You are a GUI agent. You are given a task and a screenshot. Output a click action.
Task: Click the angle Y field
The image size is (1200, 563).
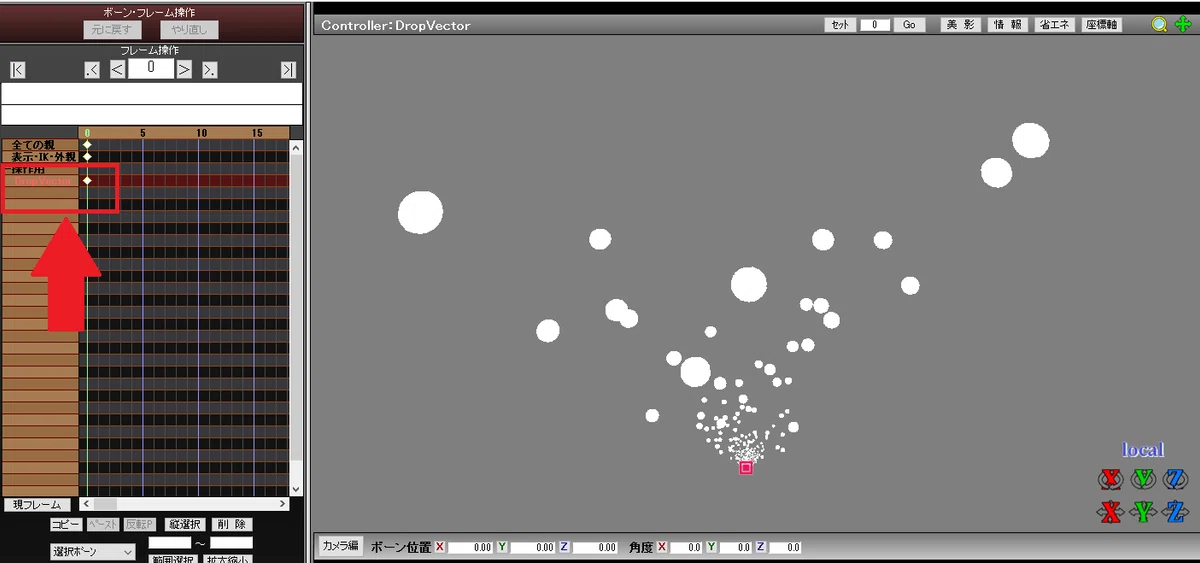tap(735, 548)
